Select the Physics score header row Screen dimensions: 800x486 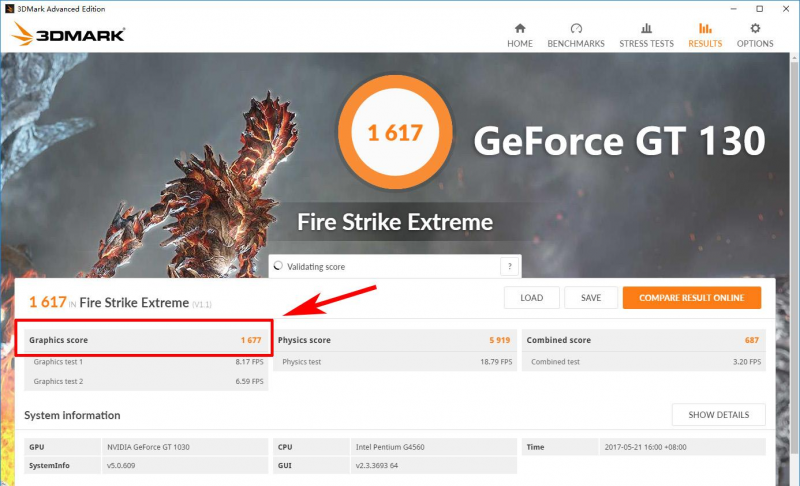pos(393,340)
